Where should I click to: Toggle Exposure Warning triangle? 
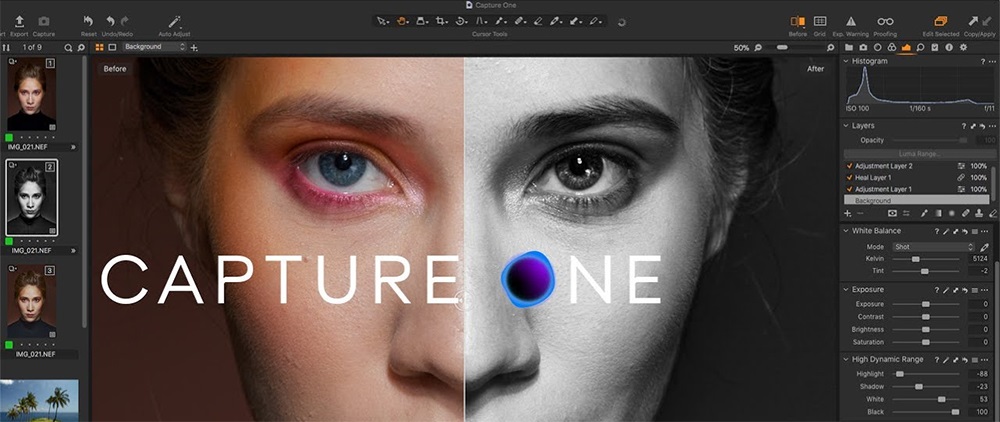pyautogui.click(x=851, y=22)
